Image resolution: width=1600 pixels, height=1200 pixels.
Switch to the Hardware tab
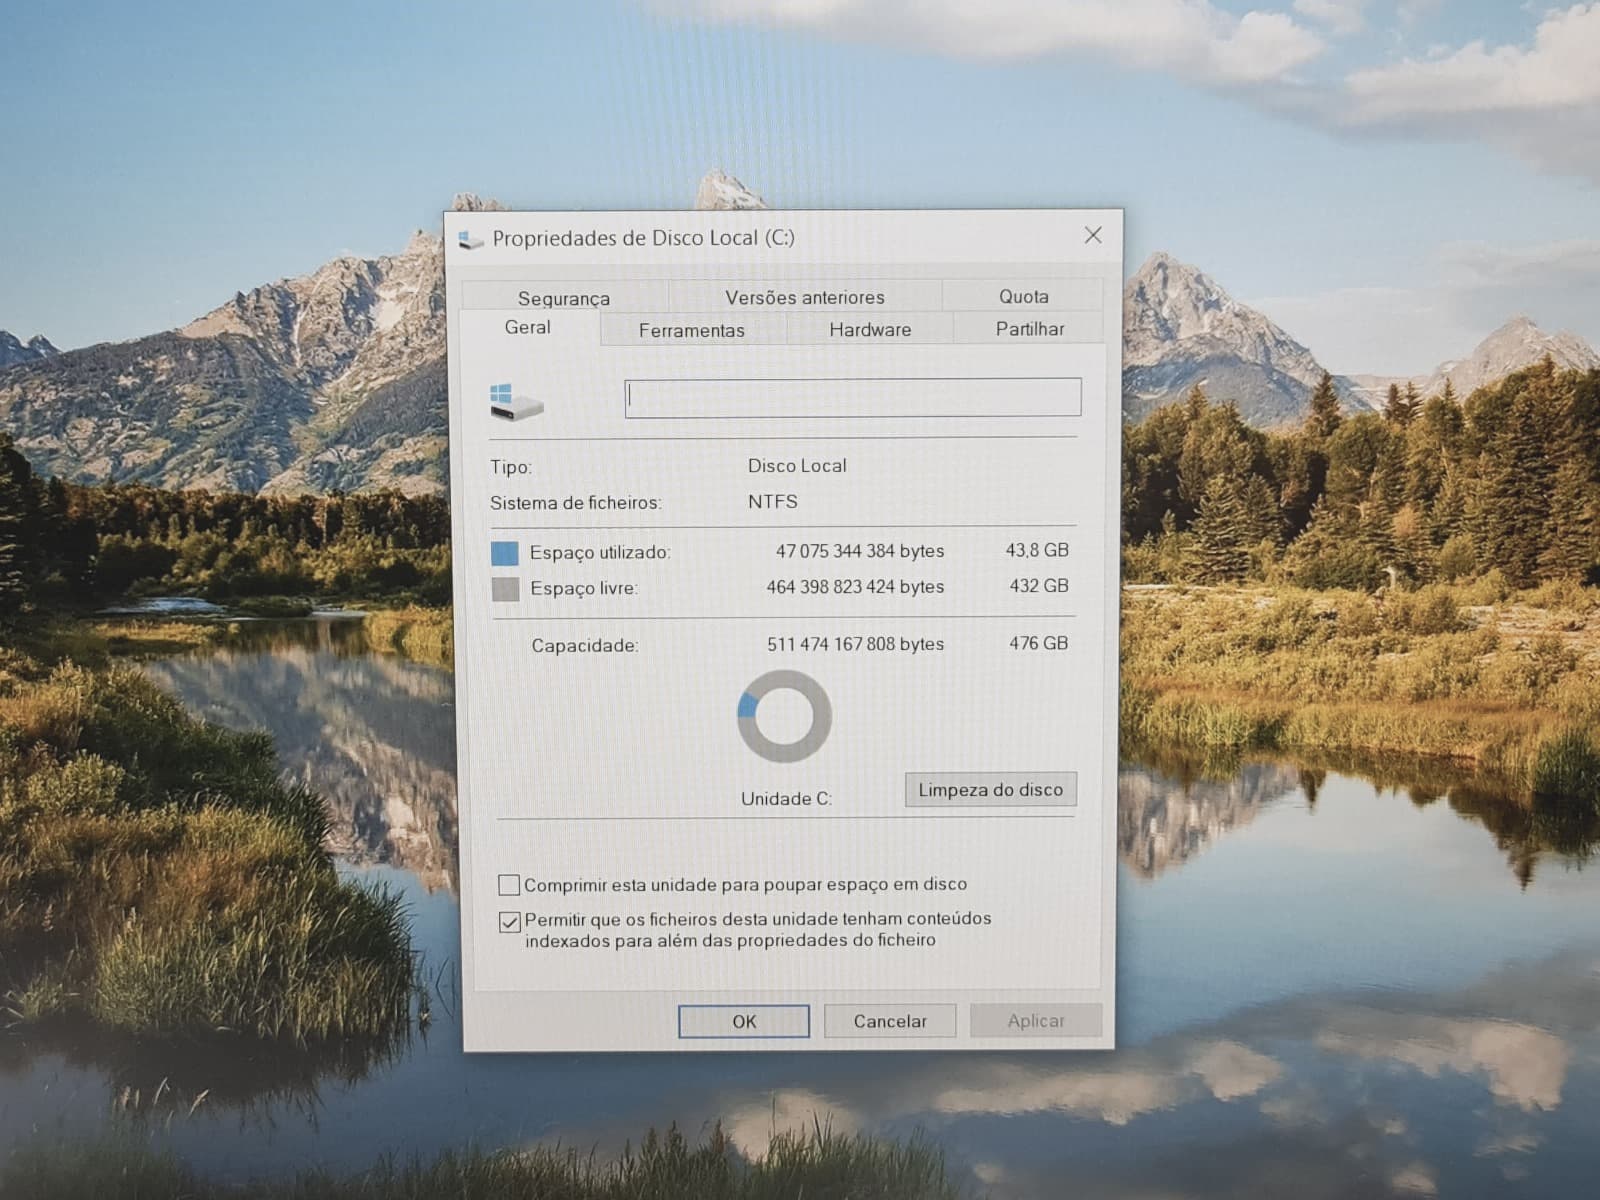click(x=870, y=329)
